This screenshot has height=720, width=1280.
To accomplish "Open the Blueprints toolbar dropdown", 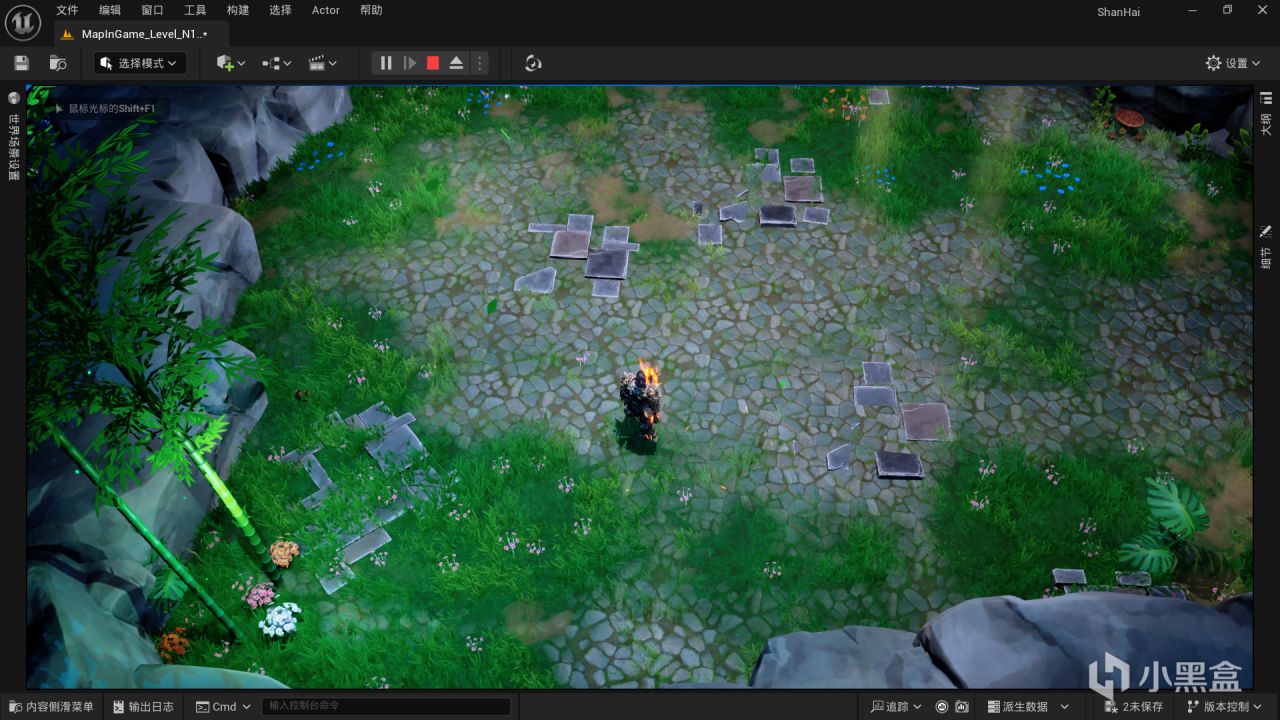I will pos(277,63).
